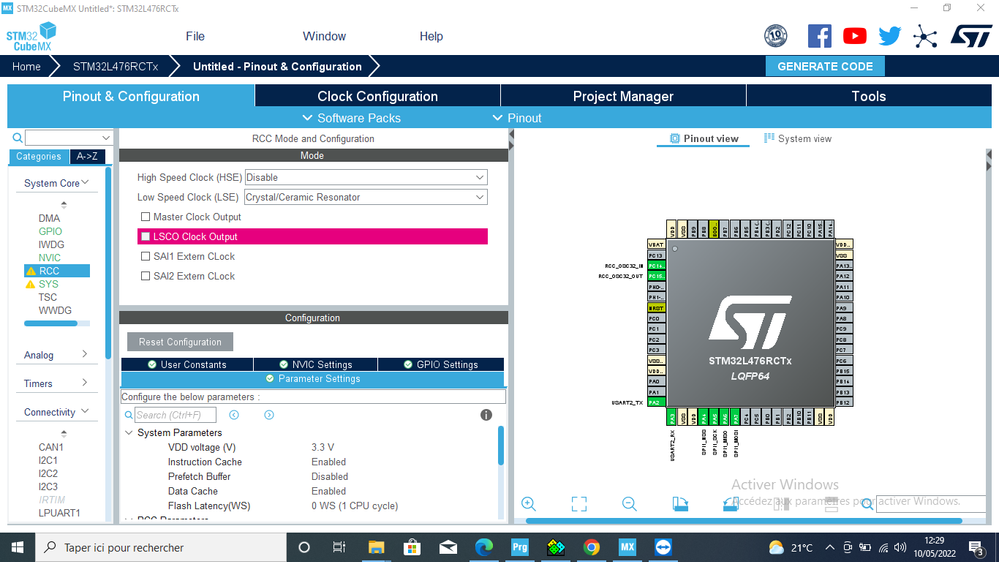Switch to the Project Manager tab

point(623,96)
